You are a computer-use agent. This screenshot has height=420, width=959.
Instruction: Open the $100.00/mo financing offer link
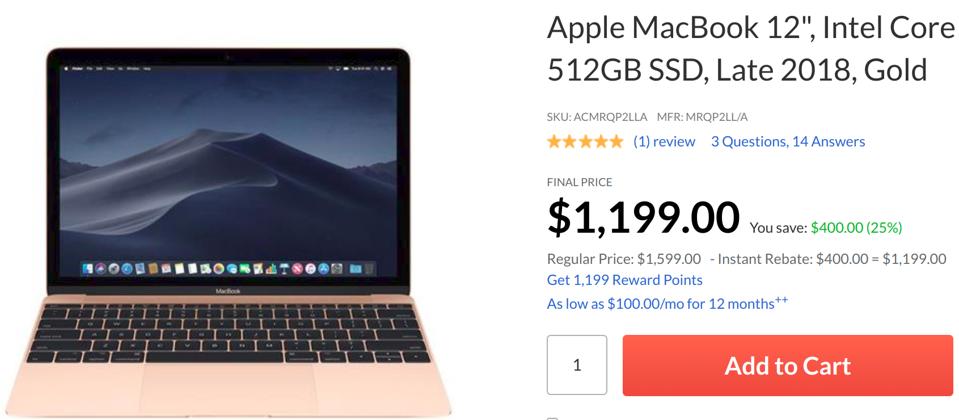[x=667, y=303]
